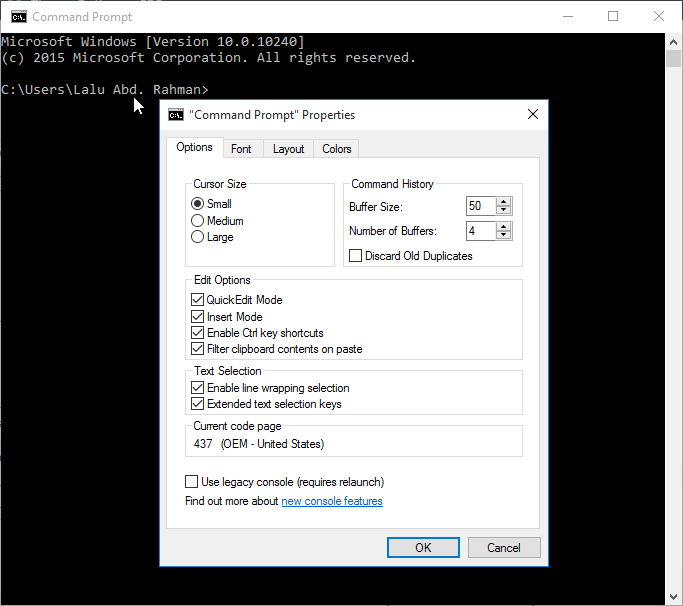Screen dimensions: 683x606
Task: Open the Font tab
Action: click(241, 149)
